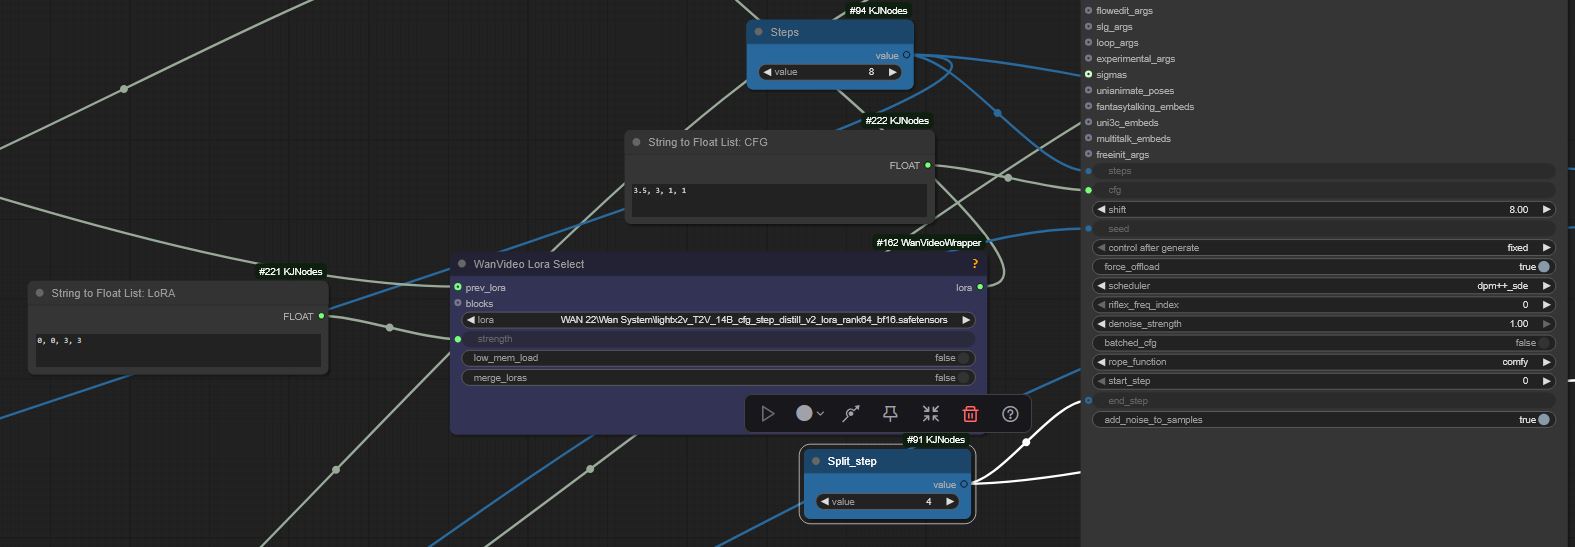Toggle low_mem_load switch
Image resolution: width=1575 pixels, height=547 pixels.
pyautogui.click(x=964, y=358)
